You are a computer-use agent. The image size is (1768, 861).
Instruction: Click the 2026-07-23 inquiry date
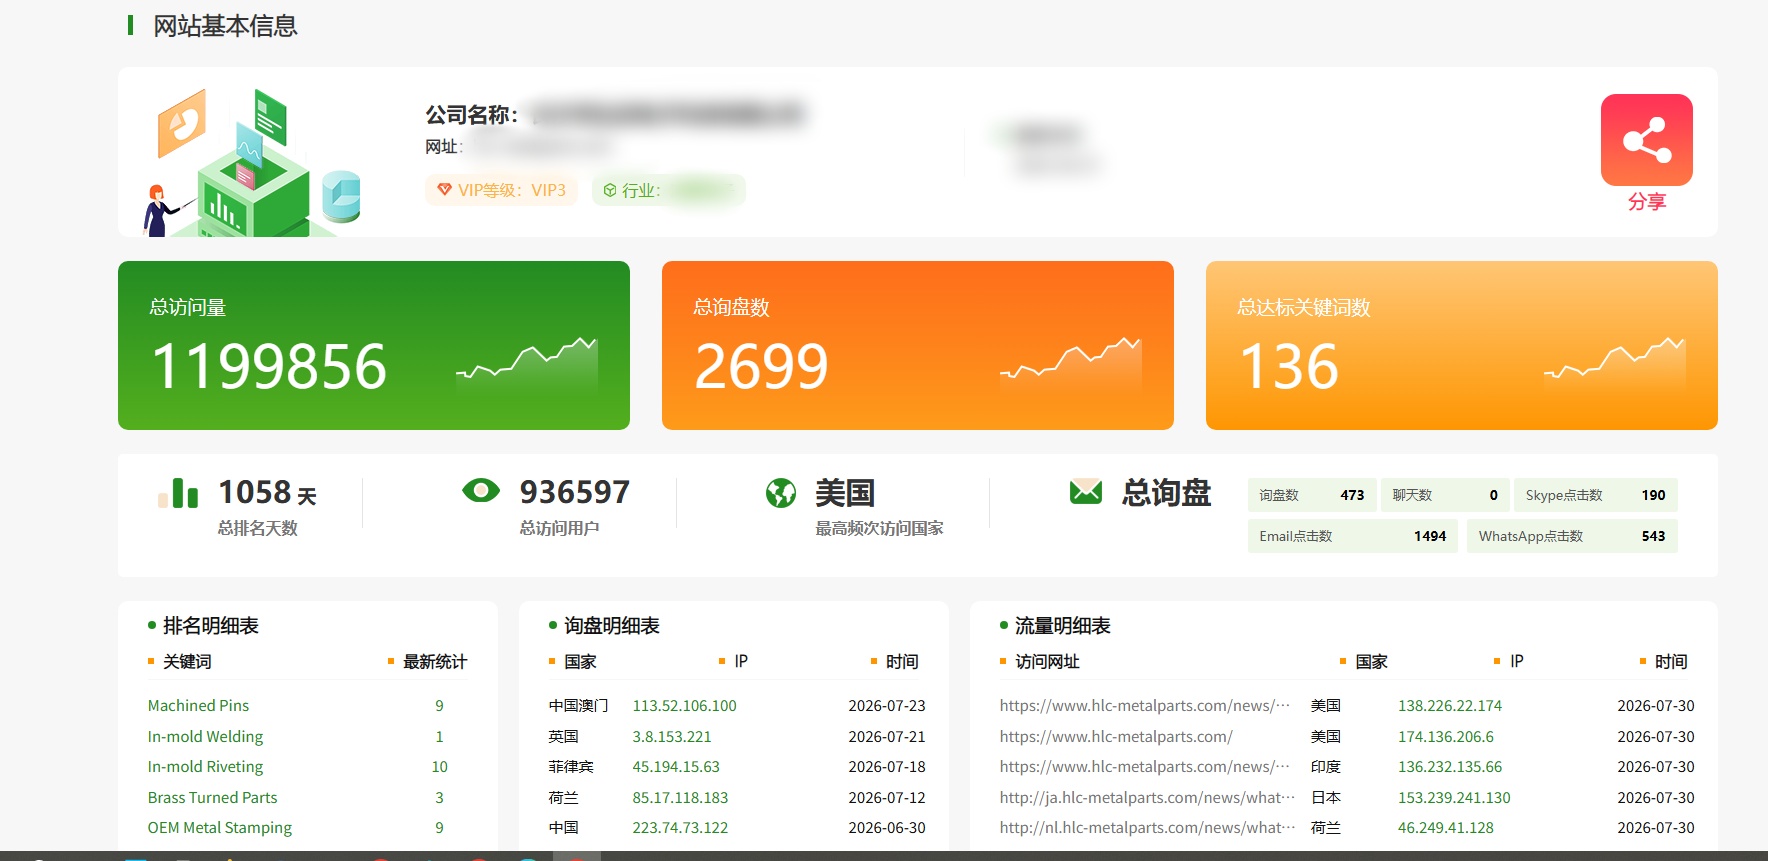pyautogui.click(x=887, y=706)
